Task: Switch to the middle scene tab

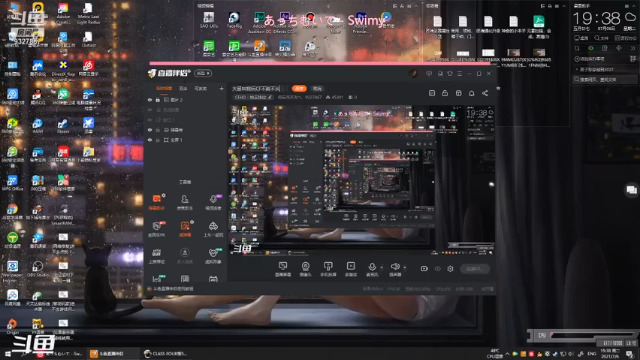Action: [x=183, y=89]
